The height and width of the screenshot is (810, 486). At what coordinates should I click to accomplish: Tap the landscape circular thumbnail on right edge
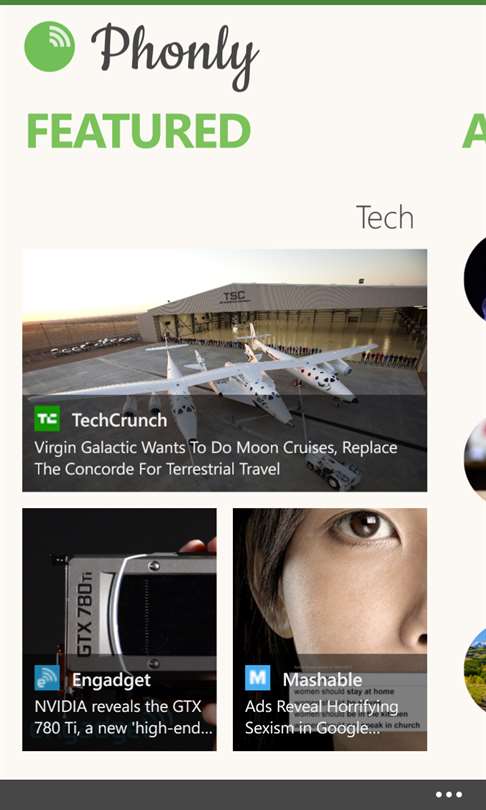475,669
